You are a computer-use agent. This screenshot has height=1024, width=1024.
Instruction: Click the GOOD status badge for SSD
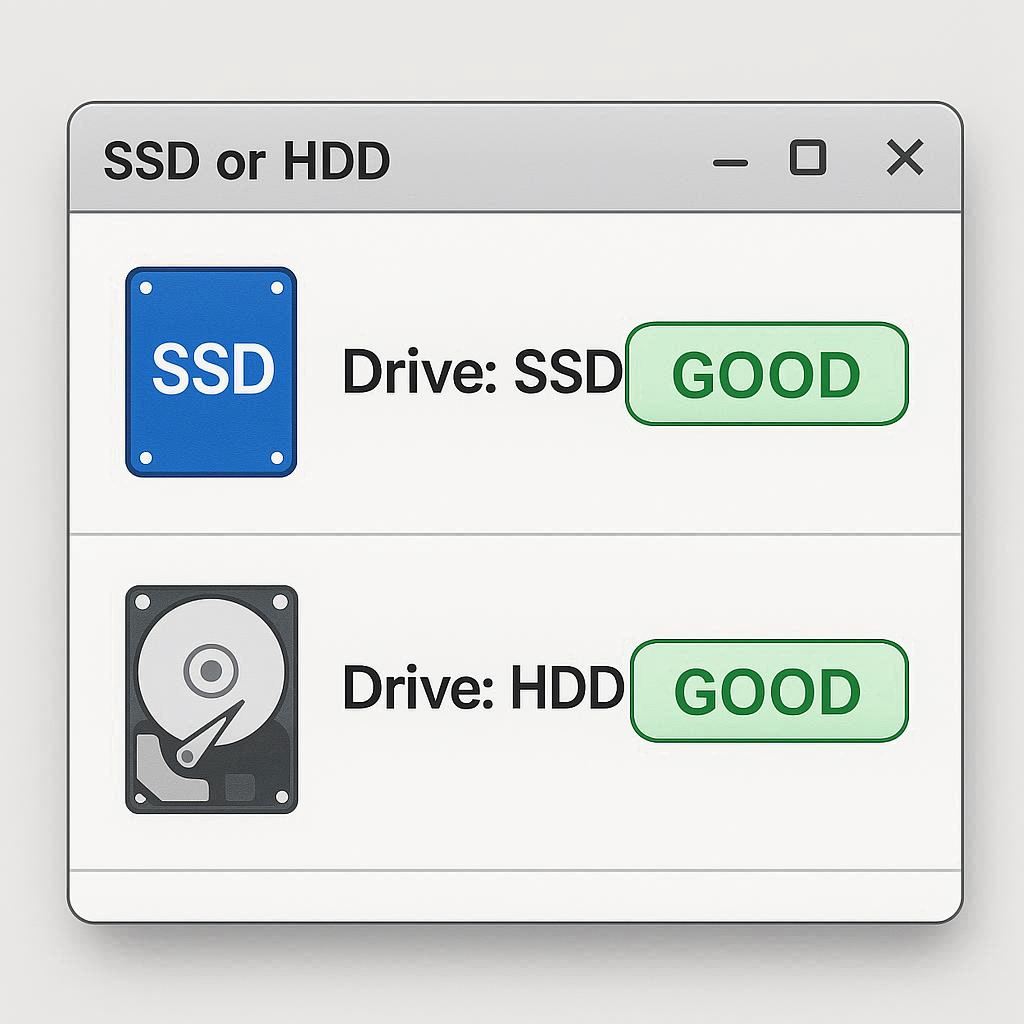766,374
